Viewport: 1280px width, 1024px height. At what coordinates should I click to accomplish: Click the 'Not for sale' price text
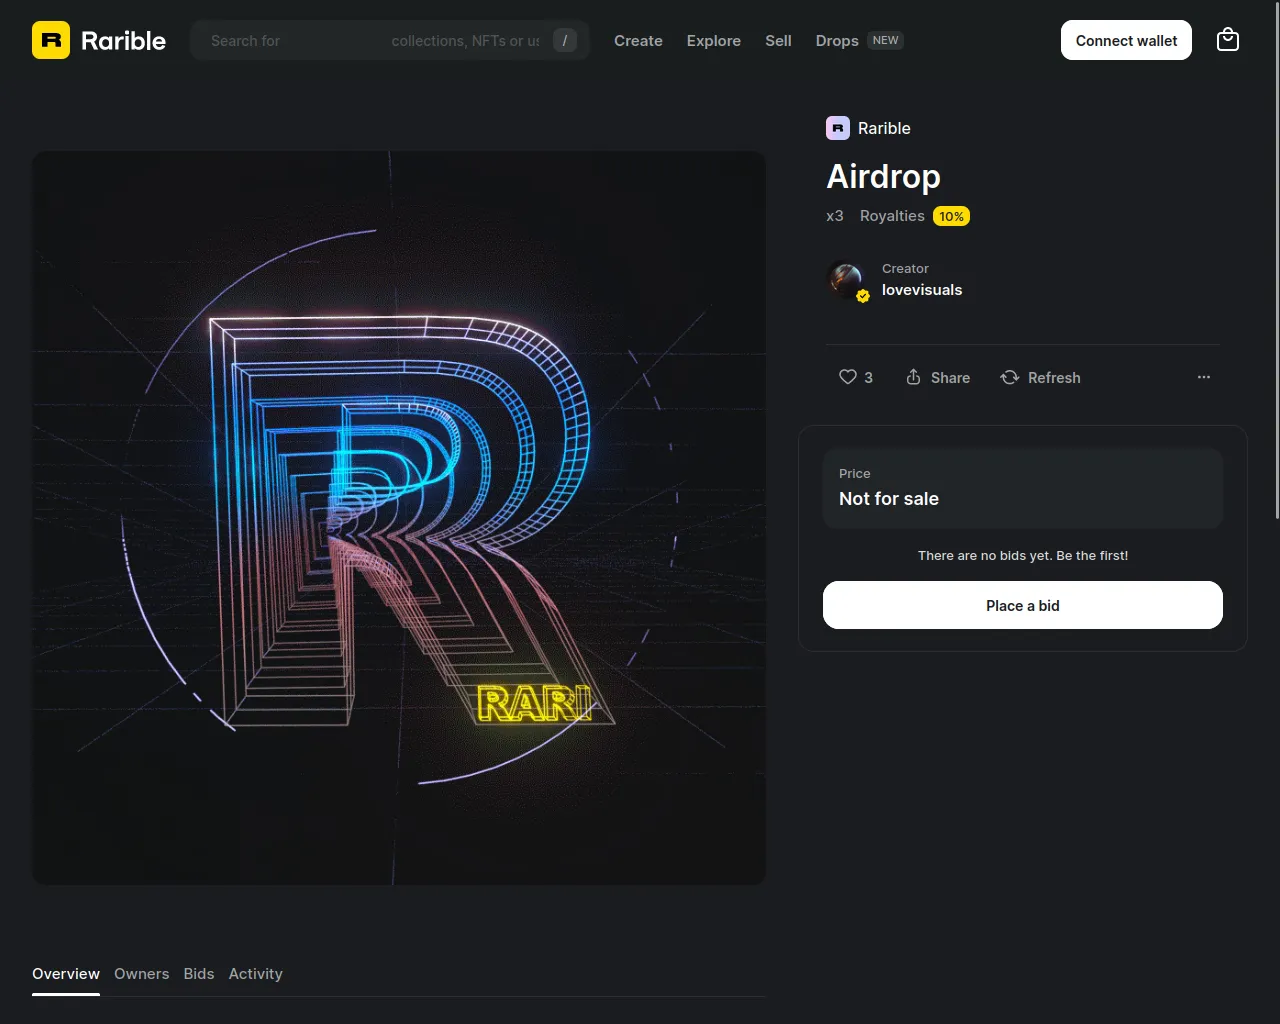point(889,498)
